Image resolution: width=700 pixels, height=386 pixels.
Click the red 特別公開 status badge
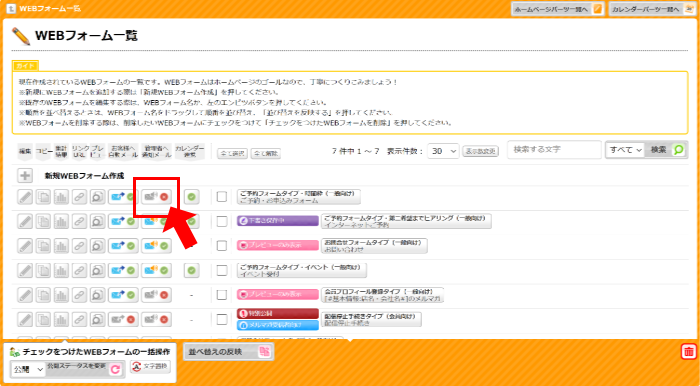pos(278,314)
